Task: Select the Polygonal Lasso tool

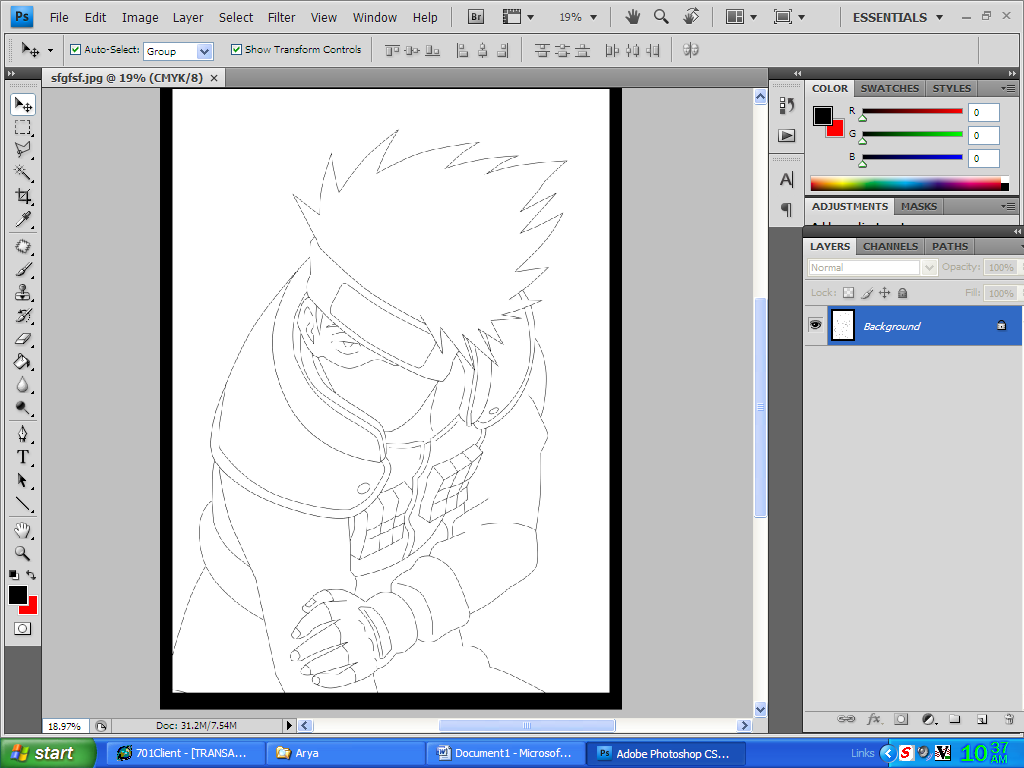Action: tap(23, 150)
